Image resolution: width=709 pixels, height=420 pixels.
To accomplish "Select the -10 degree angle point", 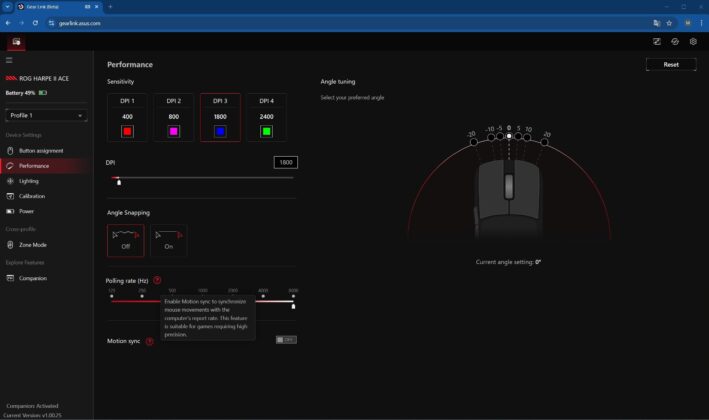I will coord(491,137).
